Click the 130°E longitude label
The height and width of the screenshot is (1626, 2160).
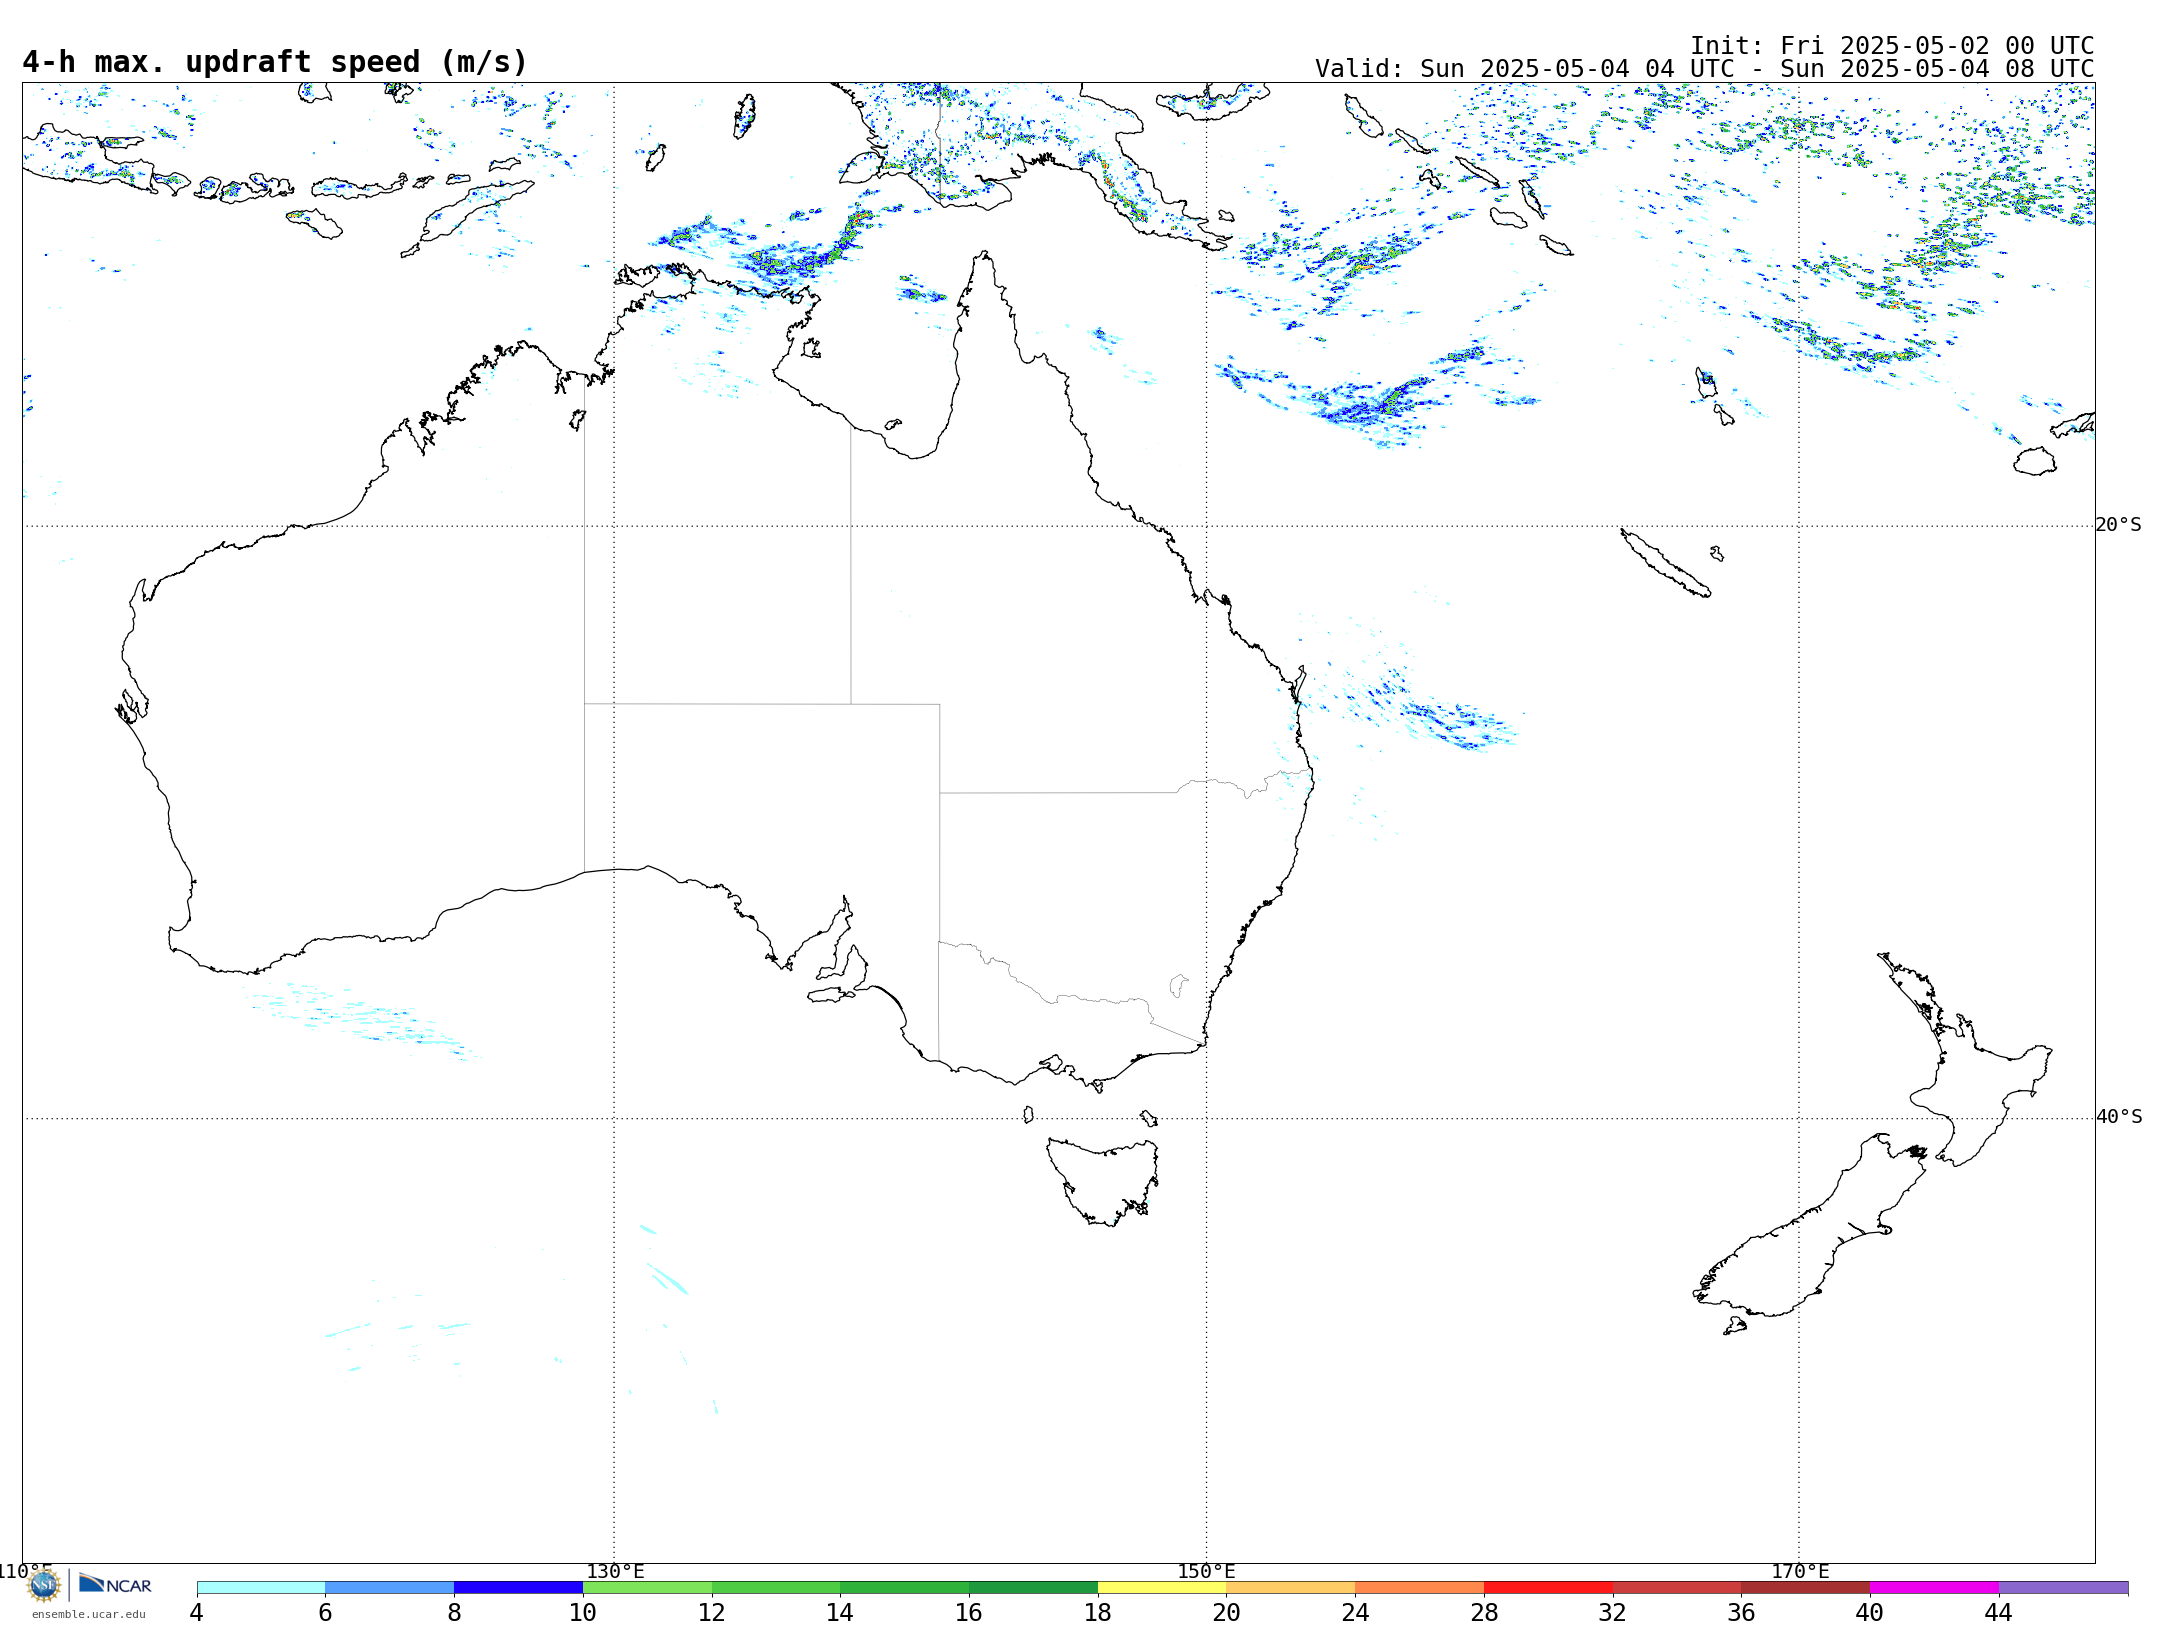click(615, 1572)
